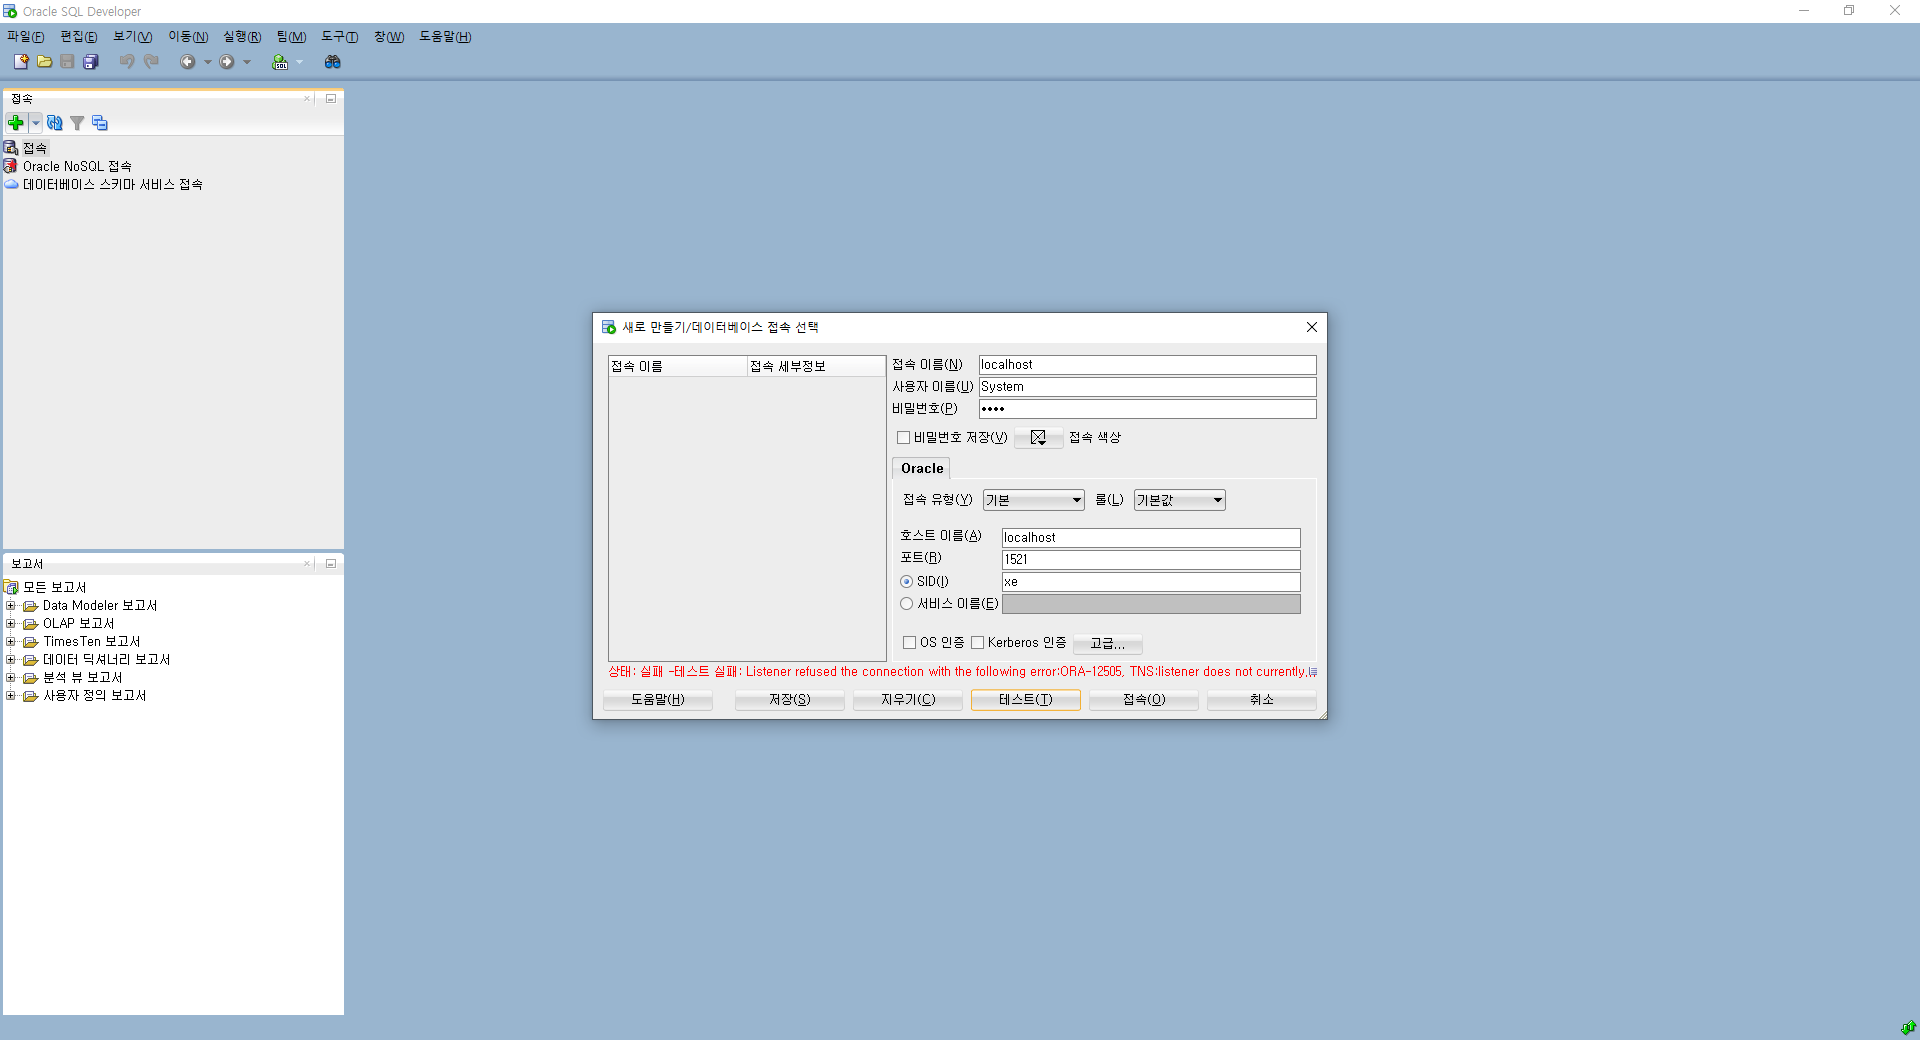Collapse all connections tree nodes icon

[100, 123]
